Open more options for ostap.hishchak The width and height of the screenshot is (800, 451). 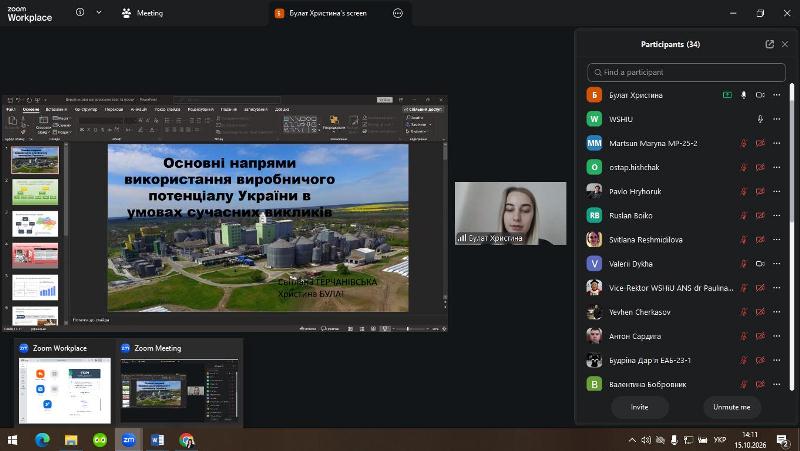click(x=777, y=167)
